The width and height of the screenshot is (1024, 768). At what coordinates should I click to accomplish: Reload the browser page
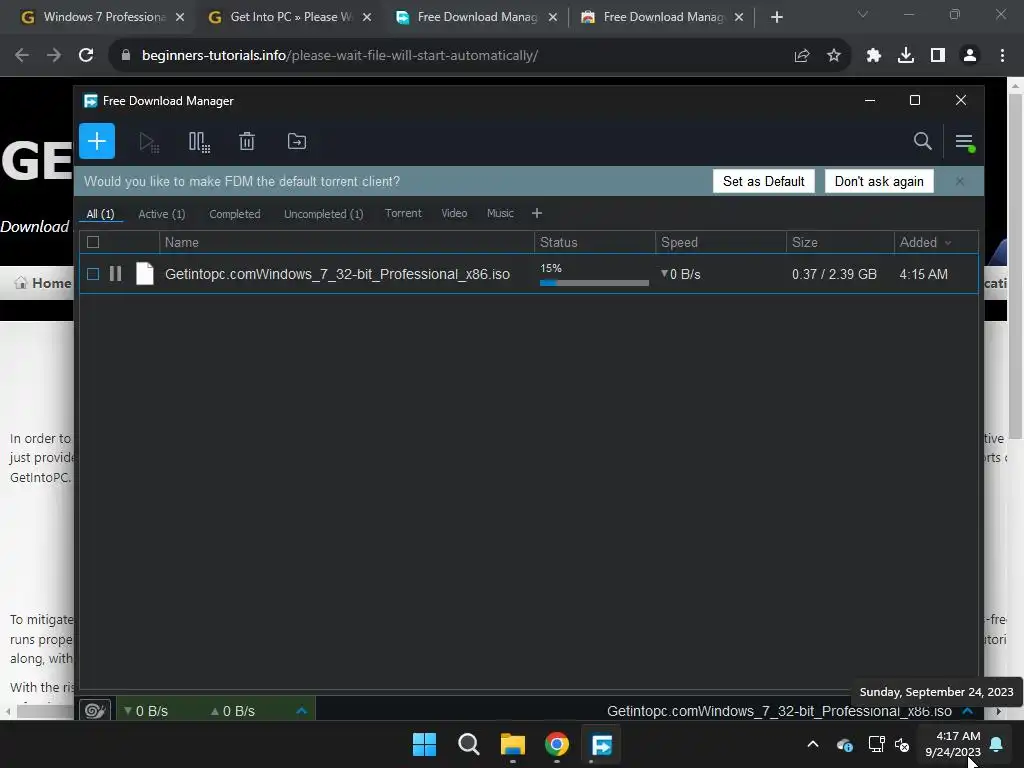tap(86, 55)
